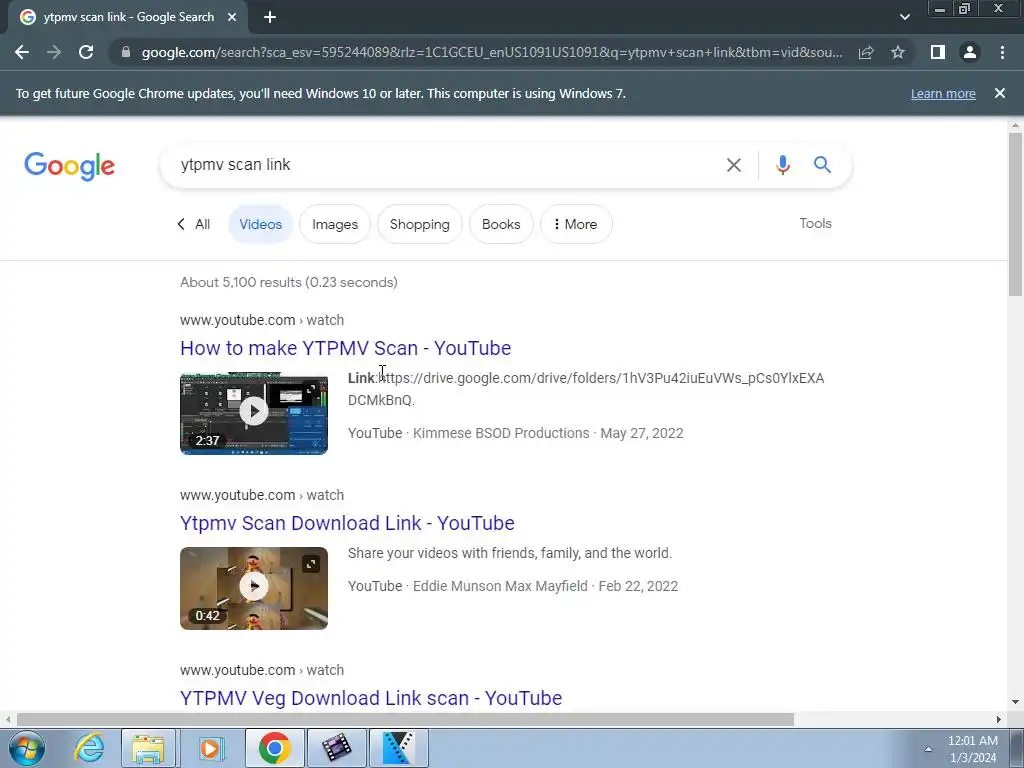Go back using the browser back arrow
Screen dimensions: 1024x768
click(x=22, y=52)
